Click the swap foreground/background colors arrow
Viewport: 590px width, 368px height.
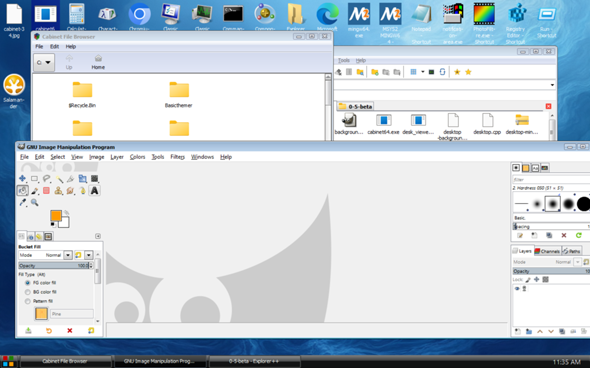pyautogui.click(x=67, y=213)
